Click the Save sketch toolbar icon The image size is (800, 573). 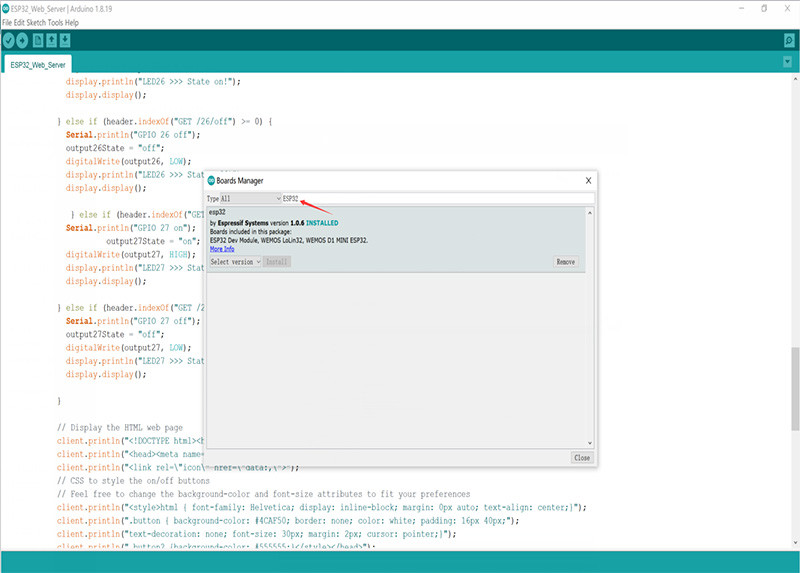click(66, 40)
